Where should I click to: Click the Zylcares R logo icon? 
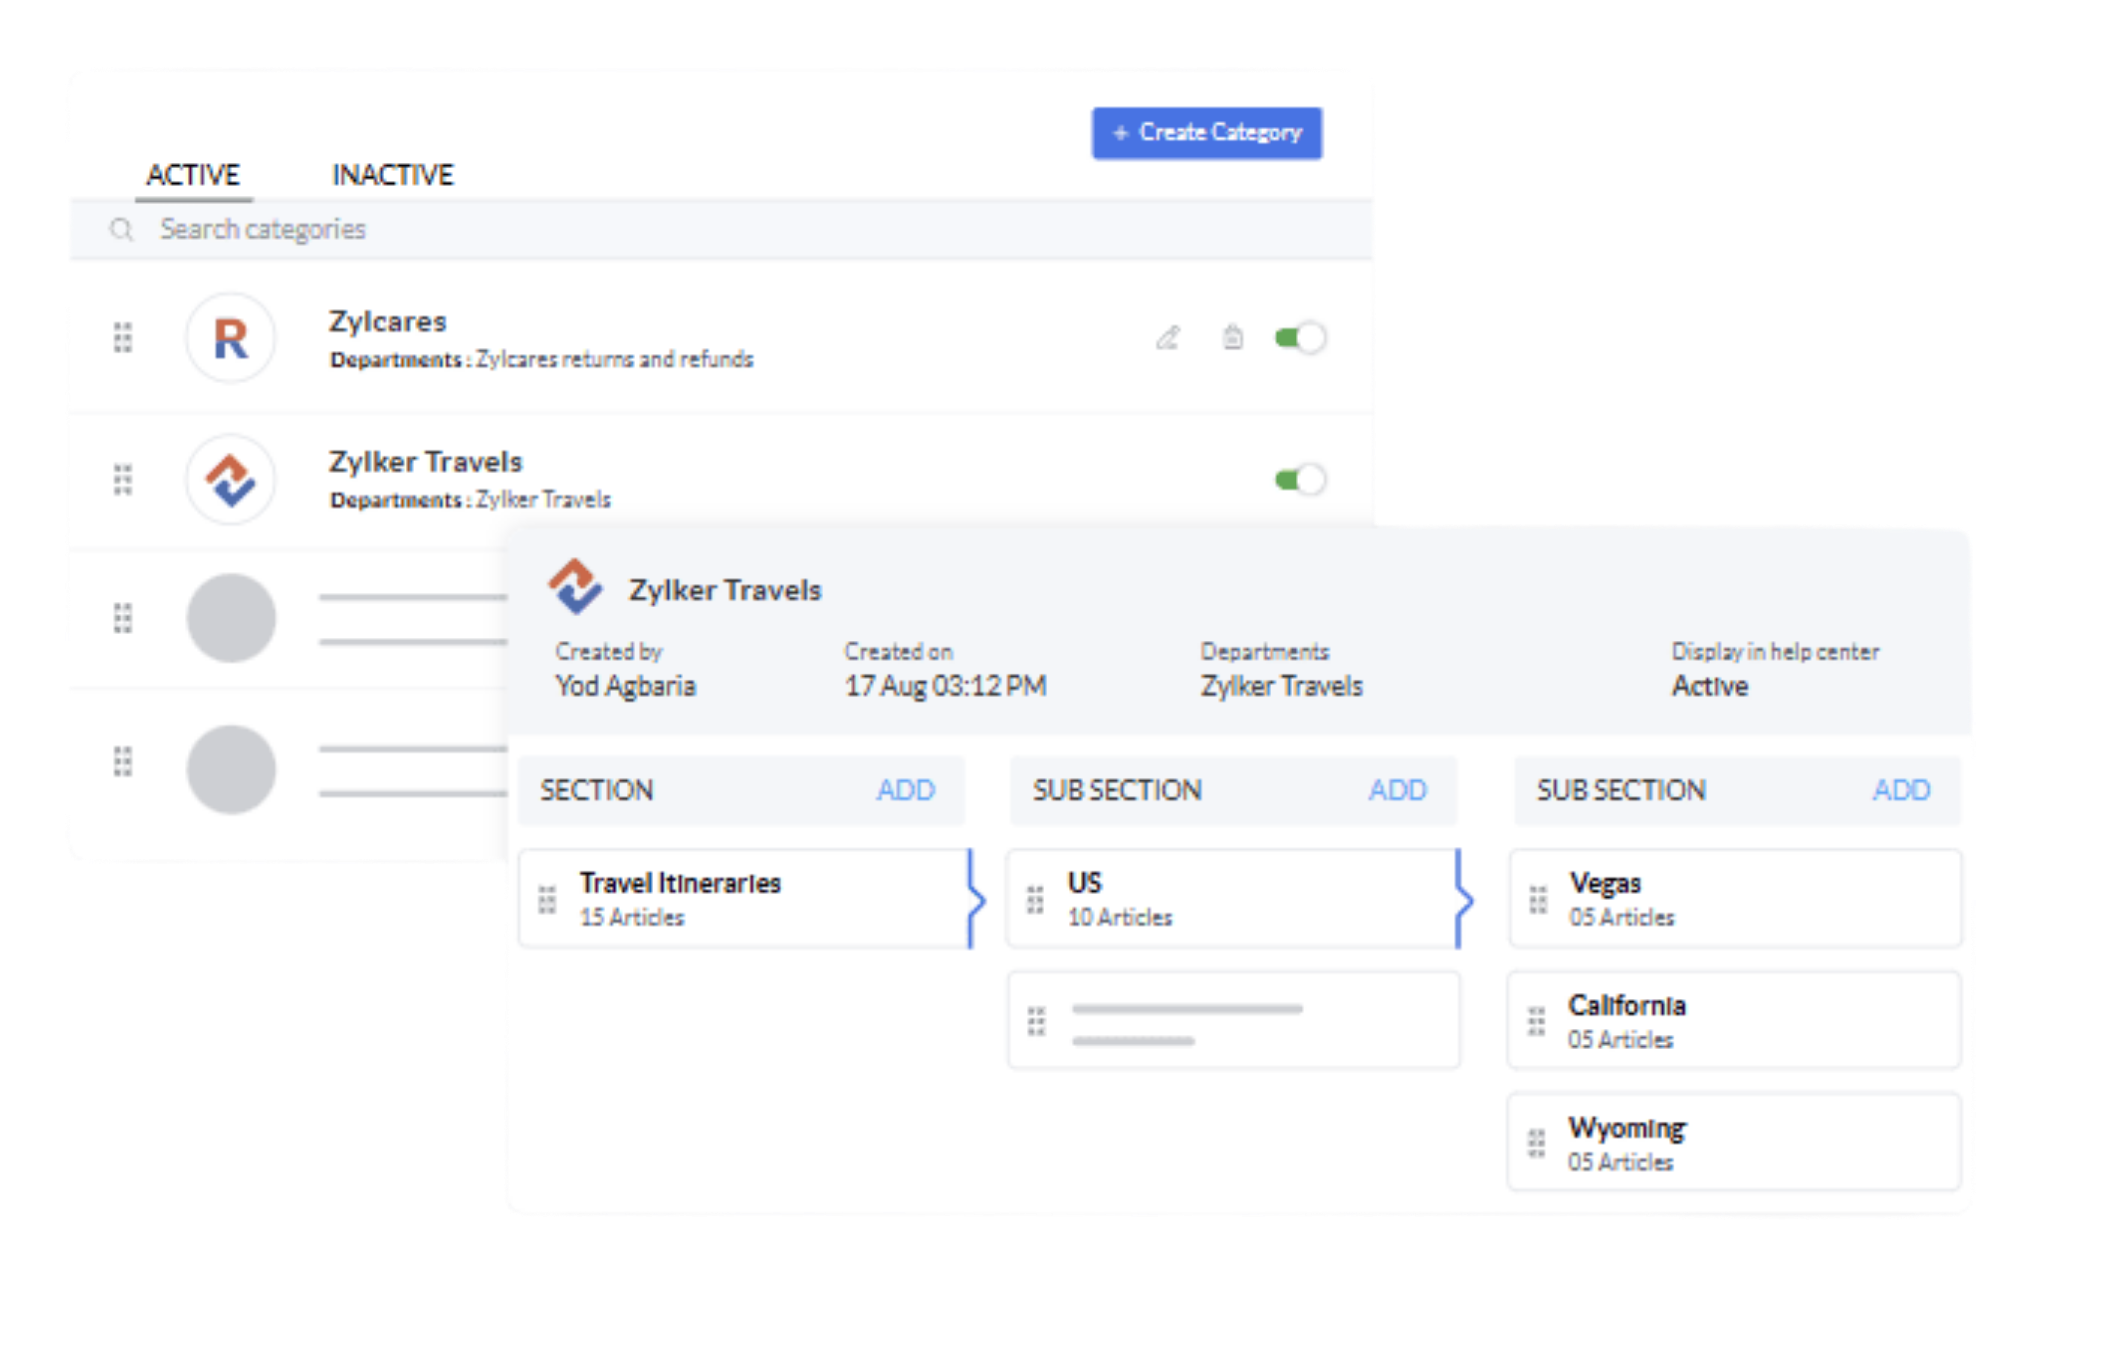(x=231, y=338)
